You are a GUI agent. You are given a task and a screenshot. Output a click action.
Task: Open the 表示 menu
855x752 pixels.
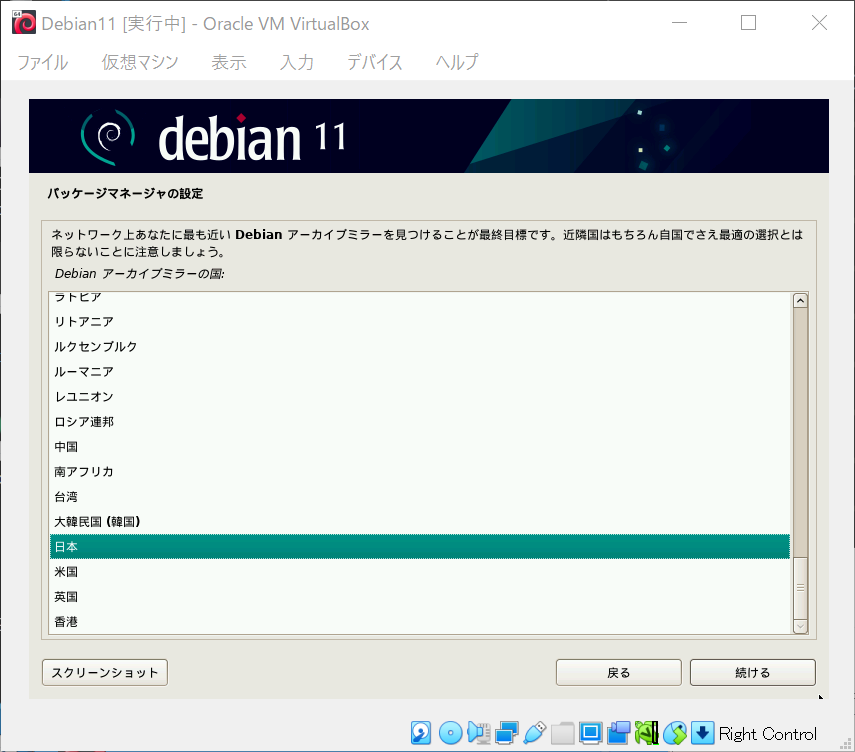click(229, 62)
